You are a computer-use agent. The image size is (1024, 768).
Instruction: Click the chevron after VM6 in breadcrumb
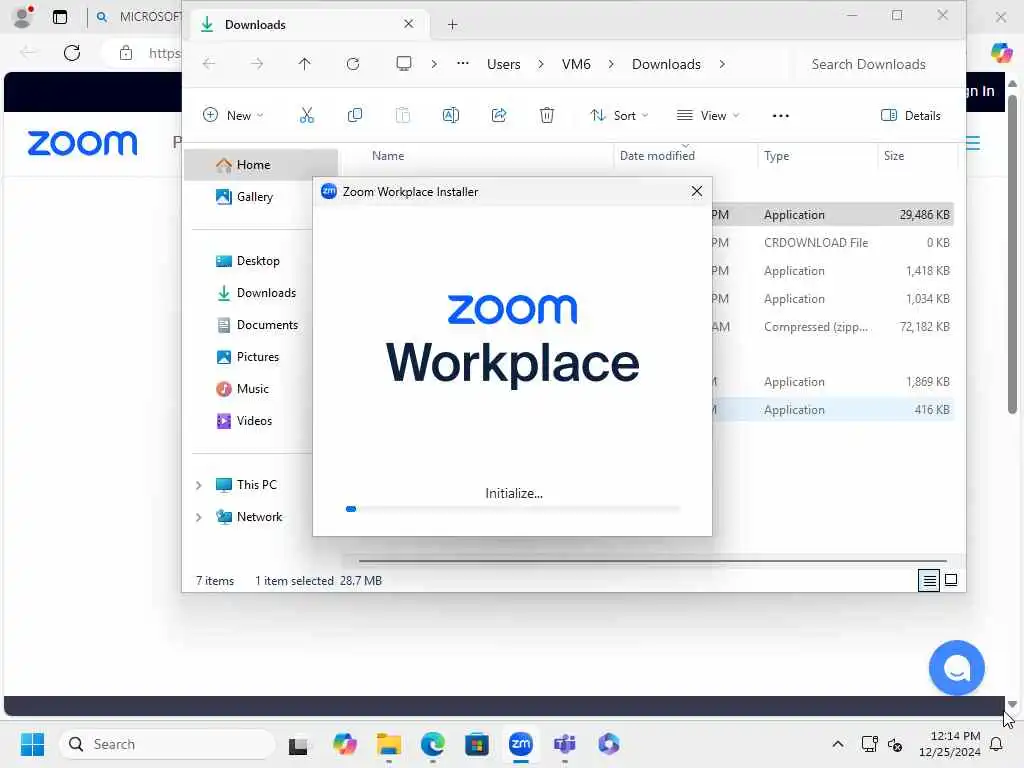pyautogui.click(x=611, y=64)
